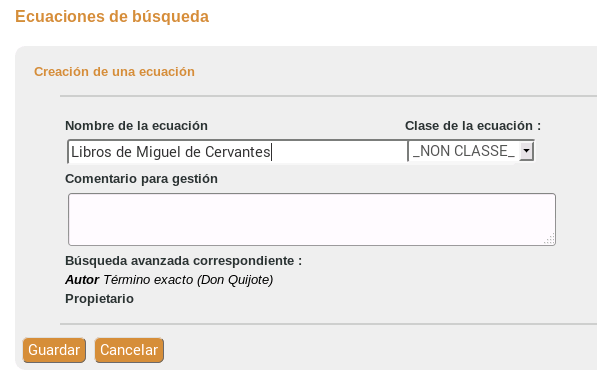Click the Nombre de la ecuación label
The height and width of the screenshot is (383, 597).
coord(136,126)
